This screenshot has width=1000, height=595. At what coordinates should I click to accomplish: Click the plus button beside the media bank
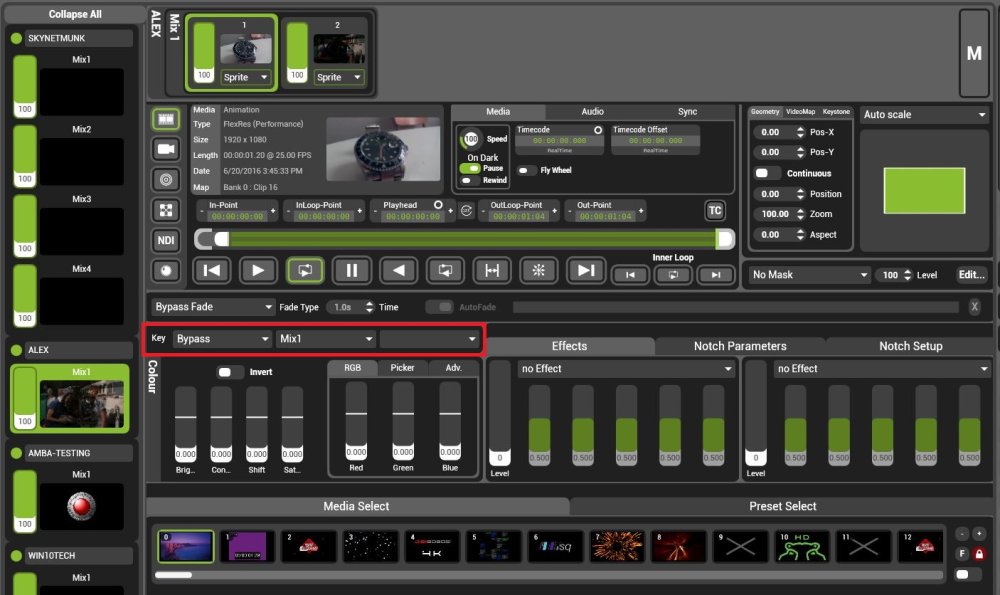pos(979,533)
